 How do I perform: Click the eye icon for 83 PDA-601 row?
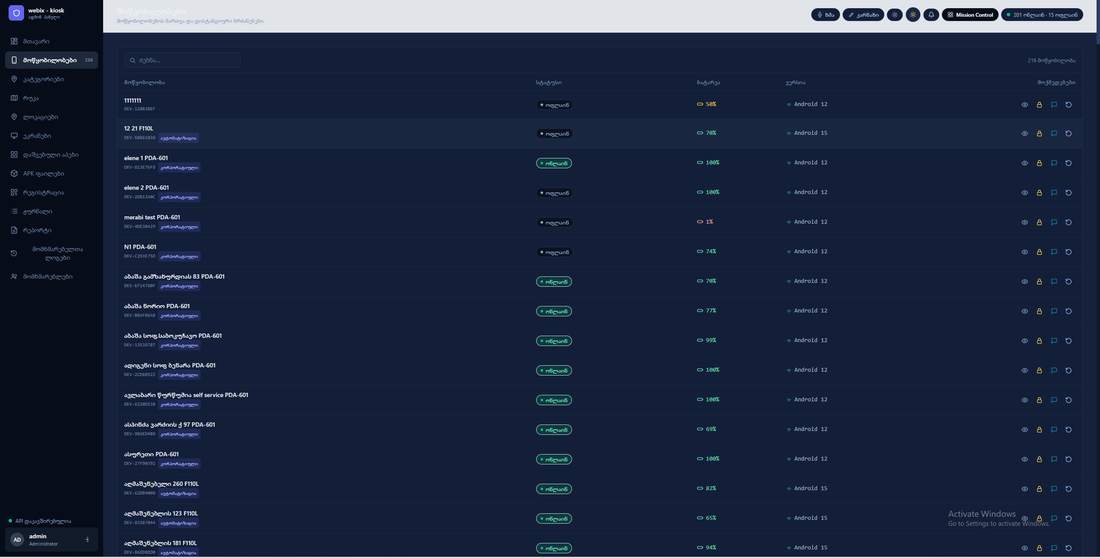tap(1024, 281)
